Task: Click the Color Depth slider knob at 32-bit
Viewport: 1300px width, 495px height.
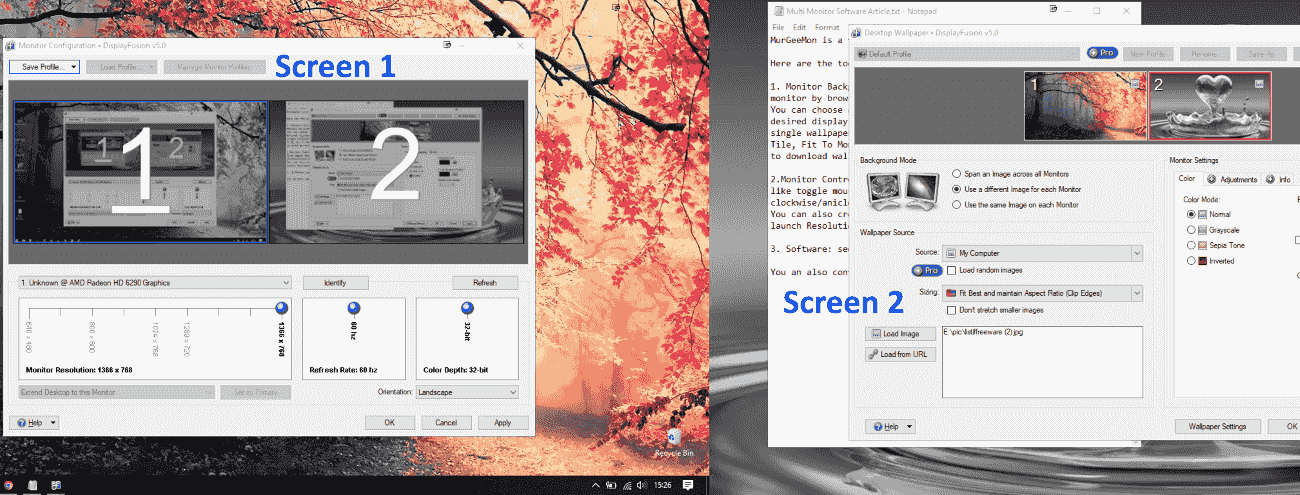Action: pos(467,307)
